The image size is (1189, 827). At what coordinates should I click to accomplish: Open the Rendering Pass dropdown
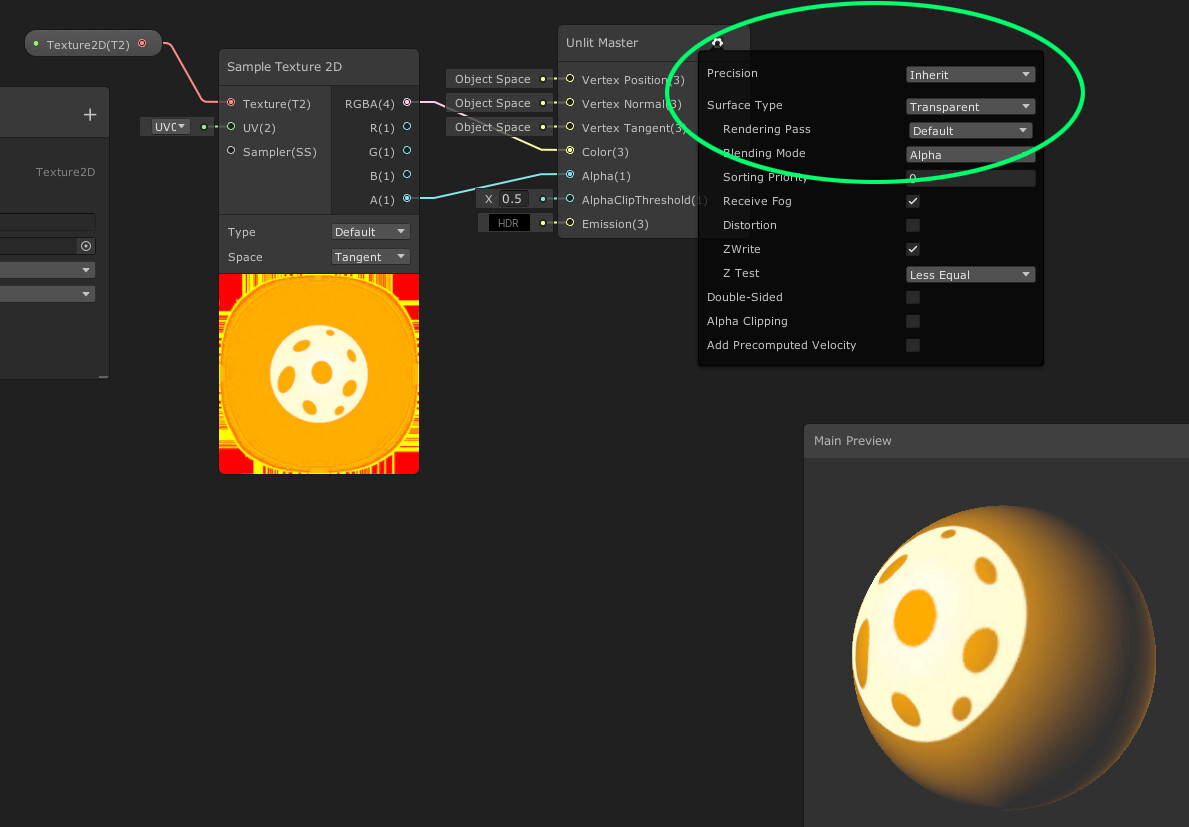pyautogui.click(x=971, y=130)
